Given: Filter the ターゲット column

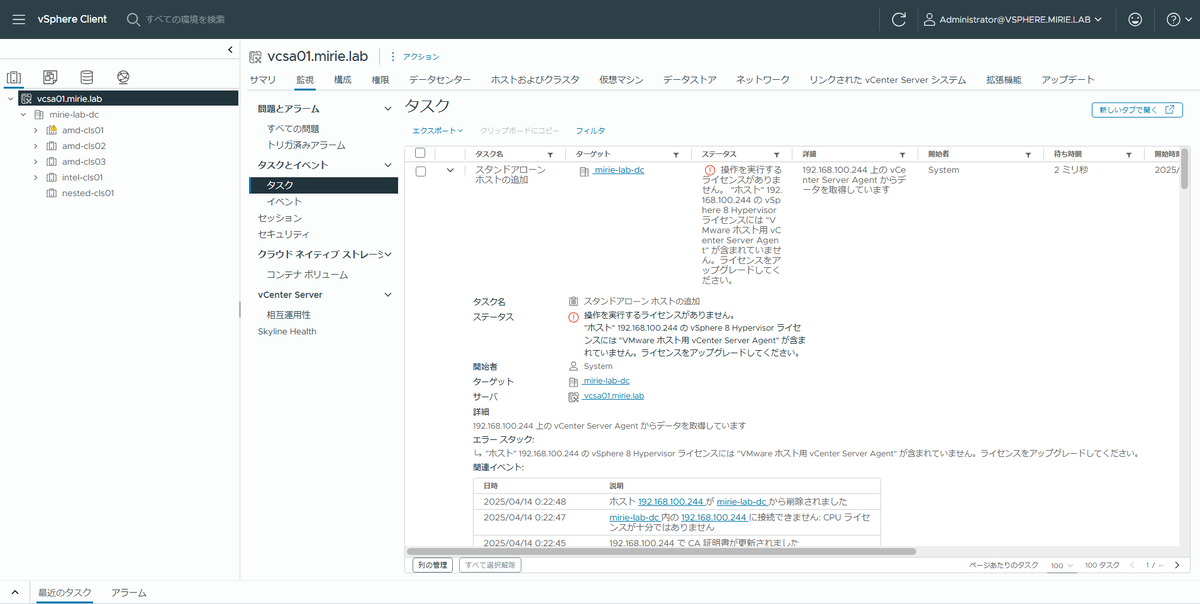Looking at the screenshot, I should 677,155.
